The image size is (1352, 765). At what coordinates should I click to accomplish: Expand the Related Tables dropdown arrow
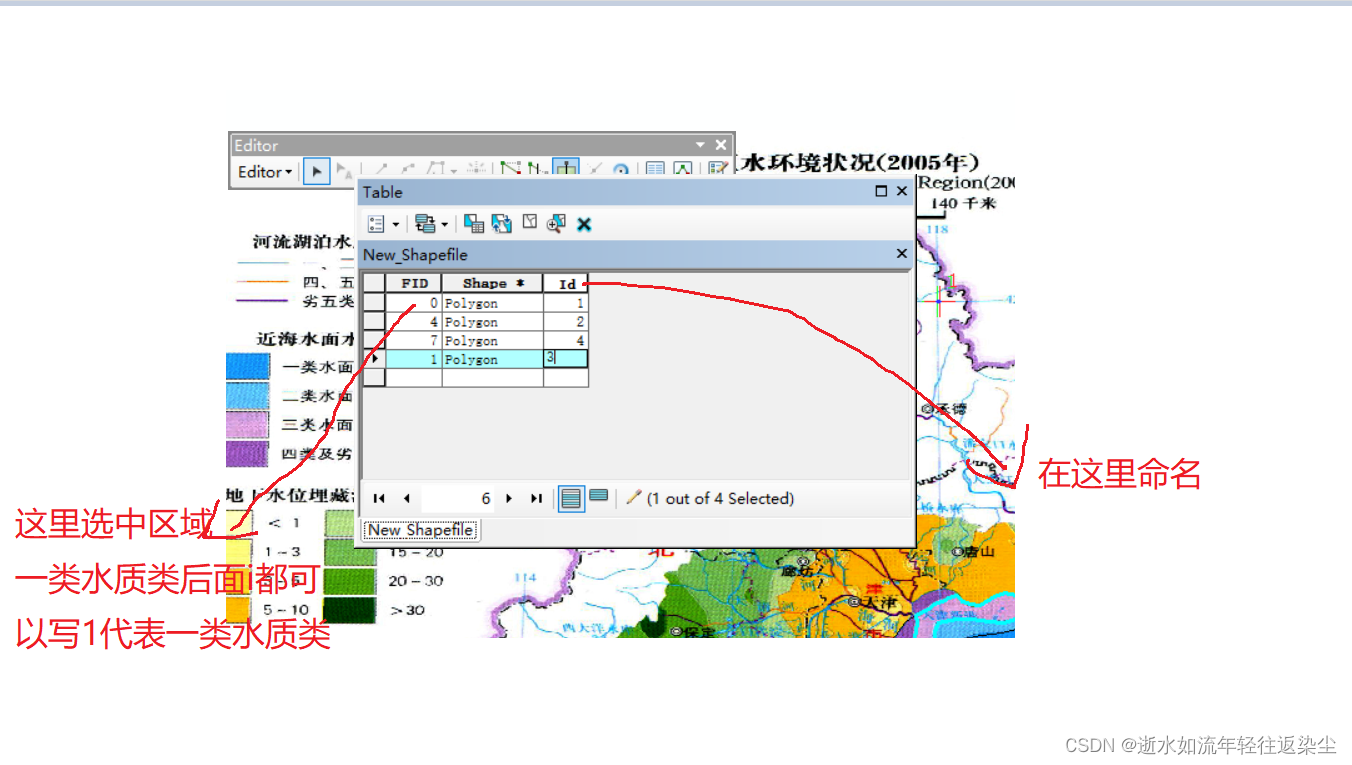445,224
